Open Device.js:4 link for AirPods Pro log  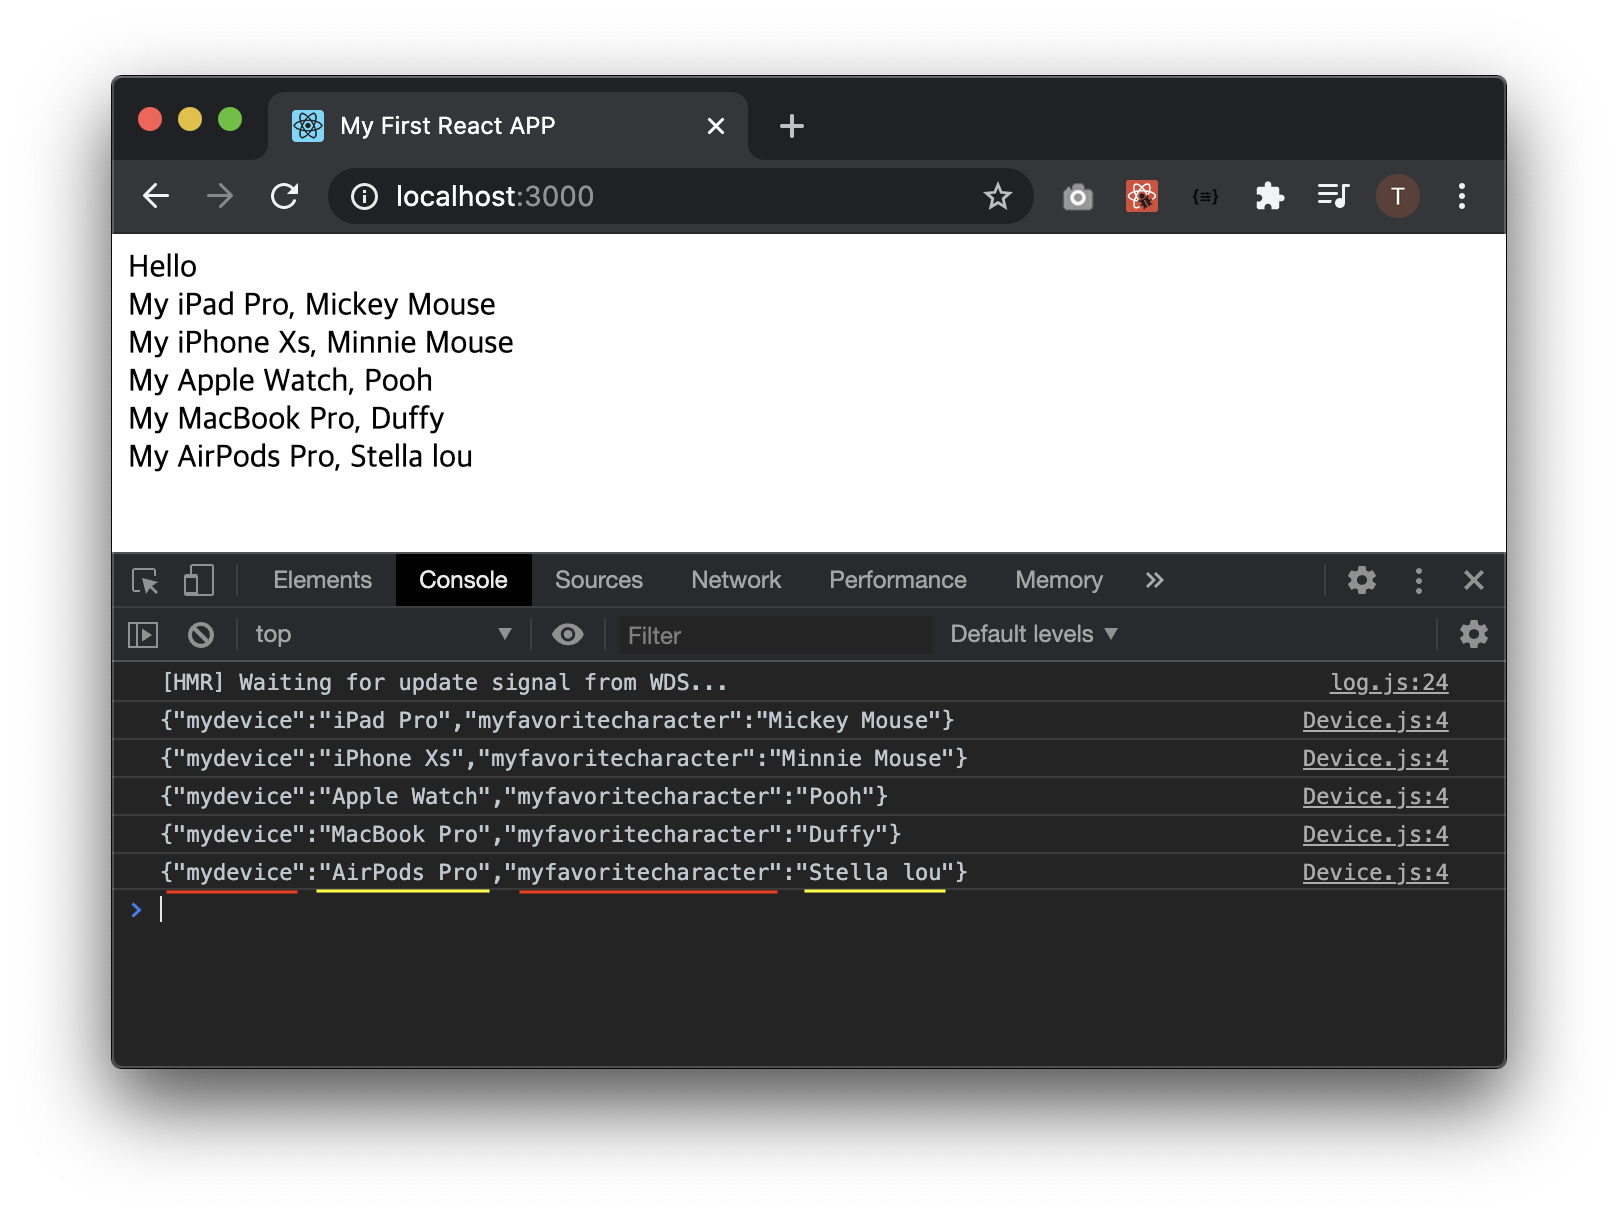point(1375,873)
